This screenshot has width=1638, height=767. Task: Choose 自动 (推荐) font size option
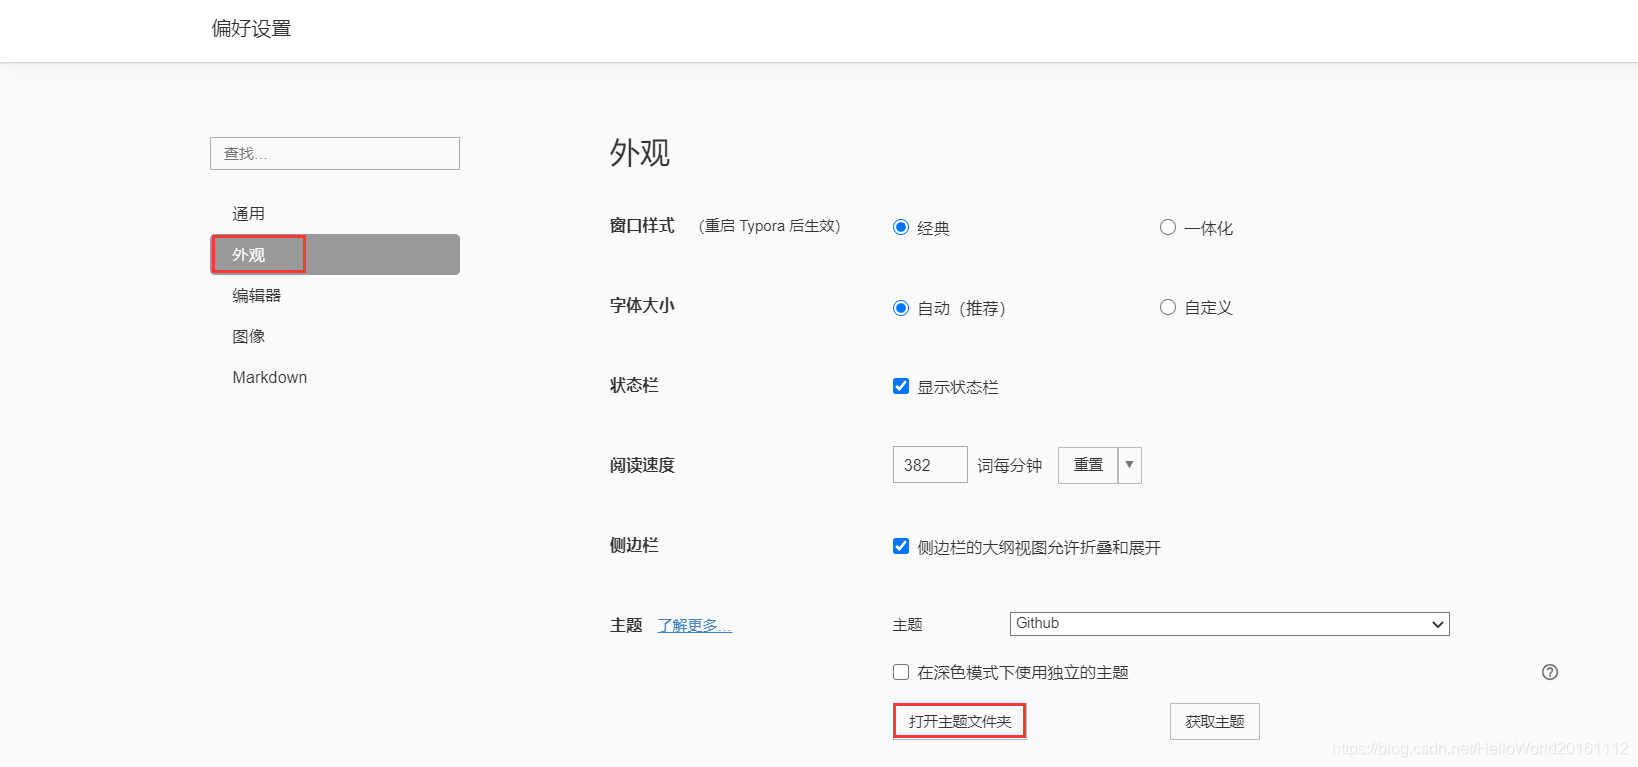(x=901, y=307)
